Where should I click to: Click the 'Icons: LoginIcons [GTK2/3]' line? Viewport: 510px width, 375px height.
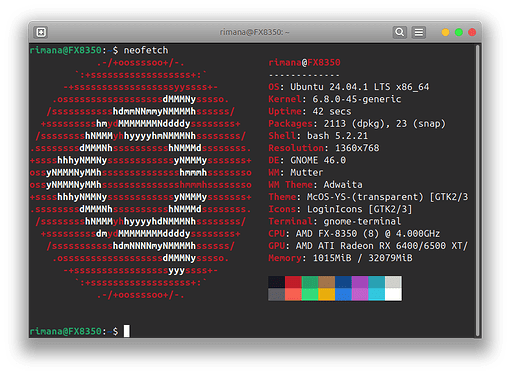(340, 209)
